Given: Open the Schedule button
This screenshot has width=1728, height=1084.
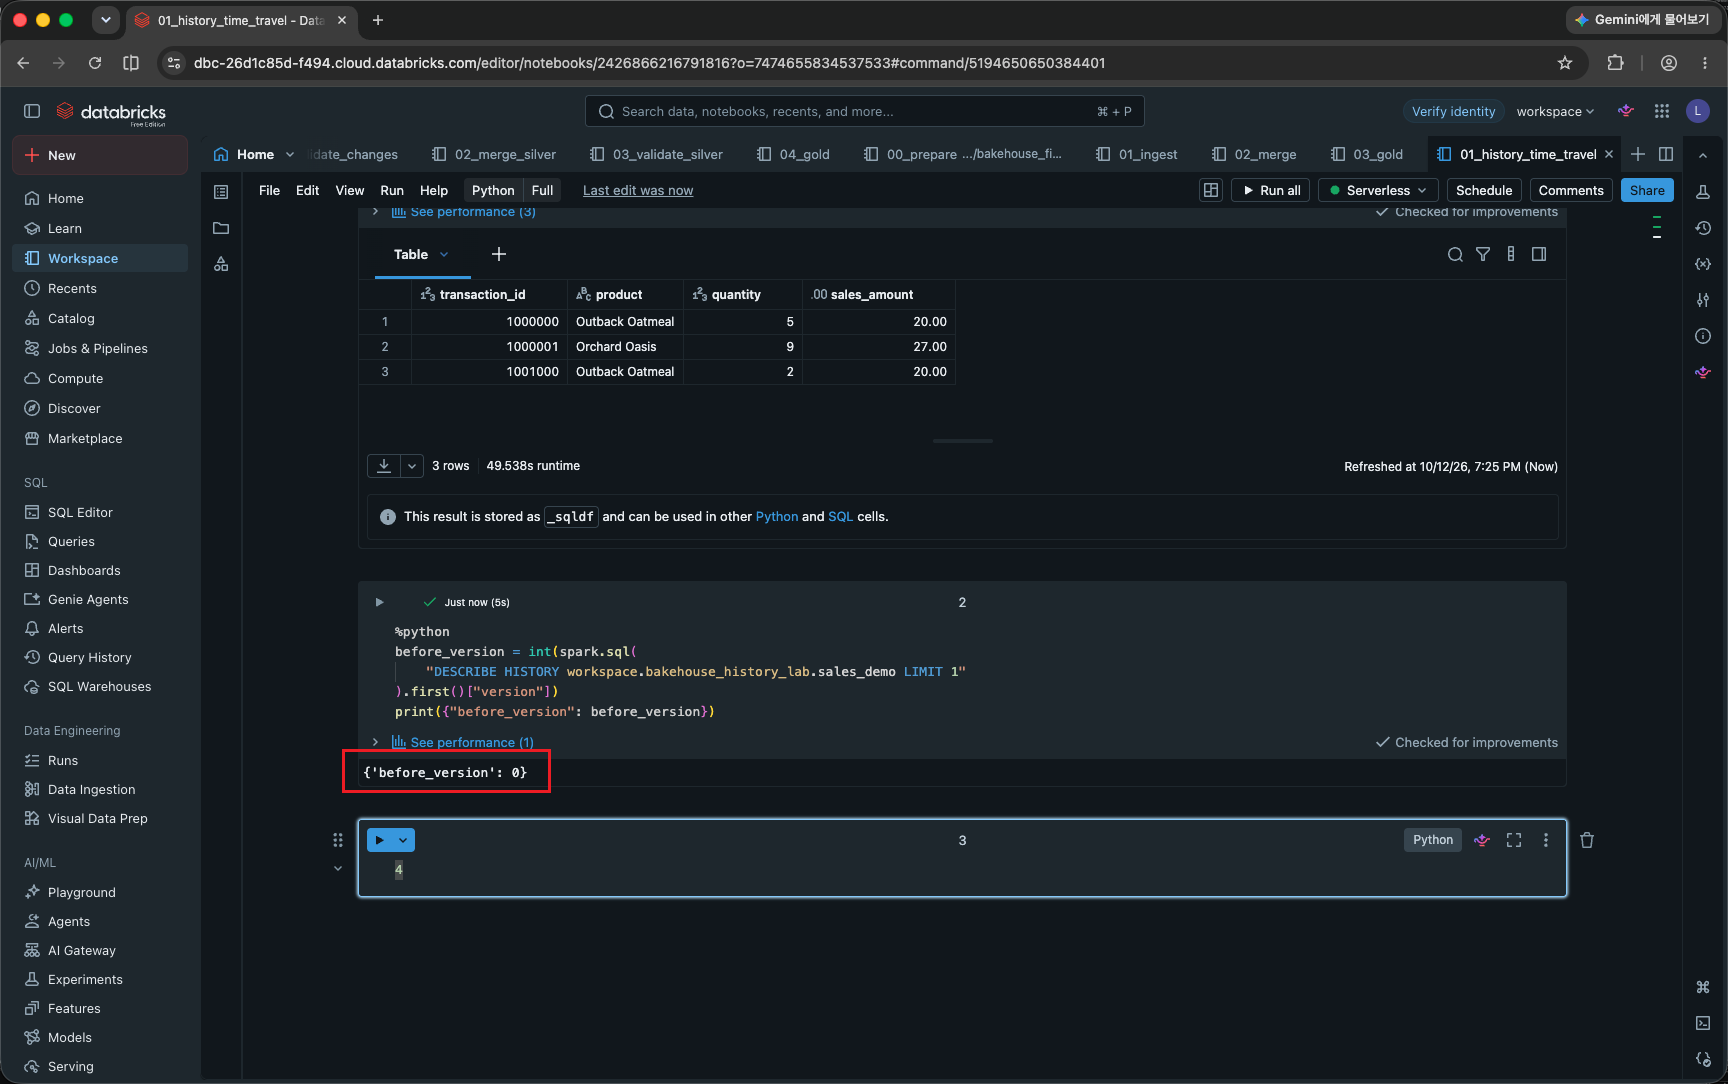Looking at the screenshot, I should click(x=1484, y=190).
